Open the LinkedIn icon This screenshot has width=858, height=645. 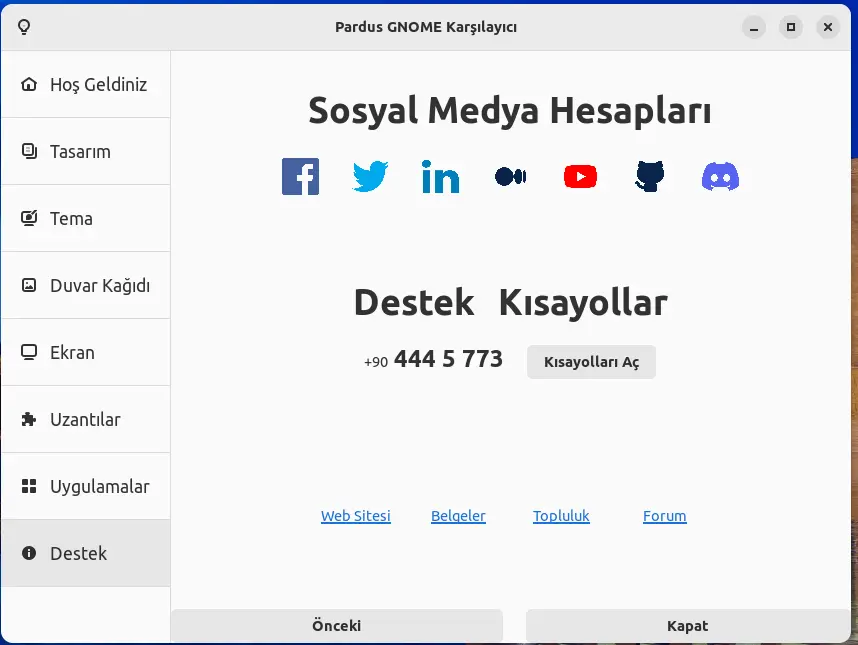(440, 177)
